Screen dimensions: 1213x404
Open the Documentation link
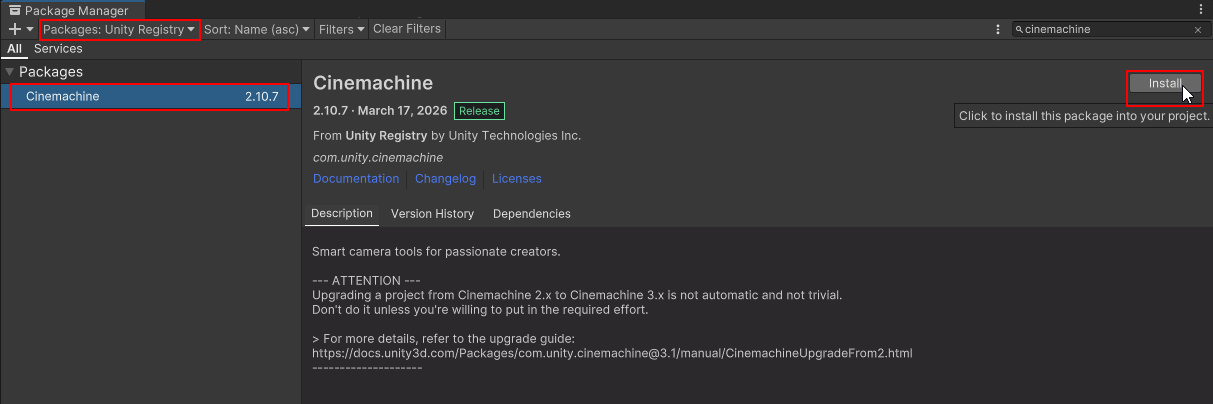[x=356, y=179]
